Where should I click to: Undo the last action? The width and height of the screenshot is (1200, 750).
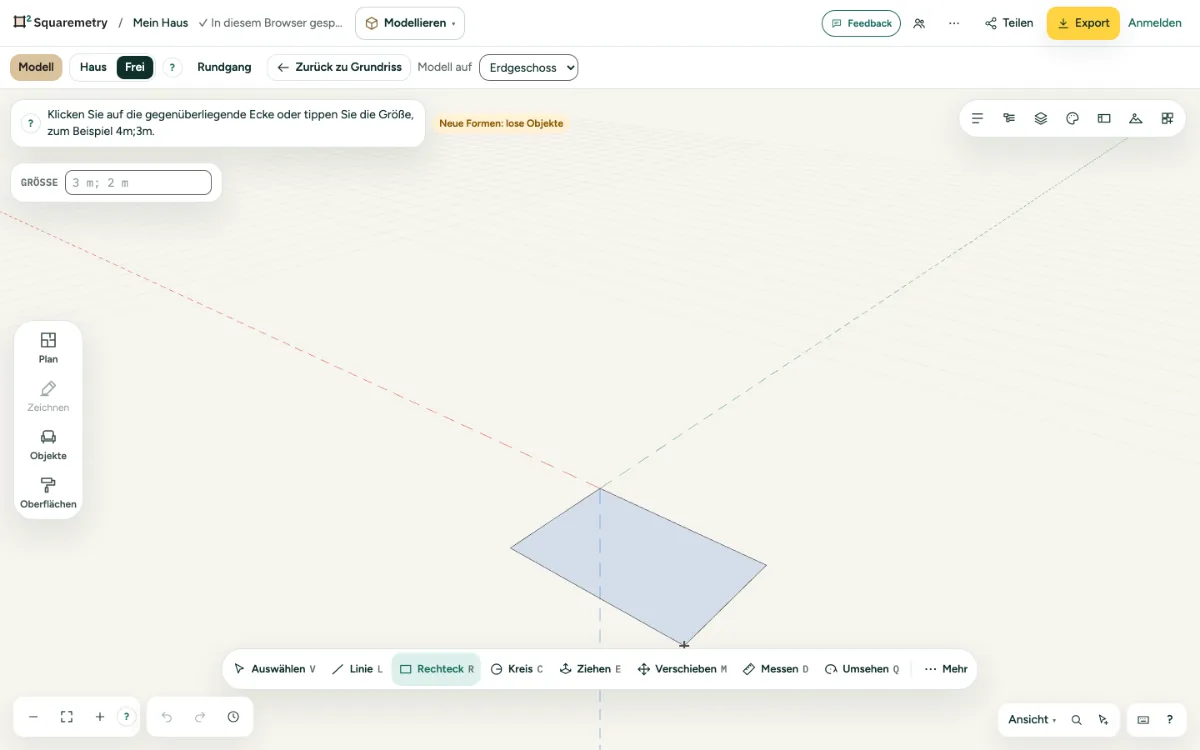[167, 717]
